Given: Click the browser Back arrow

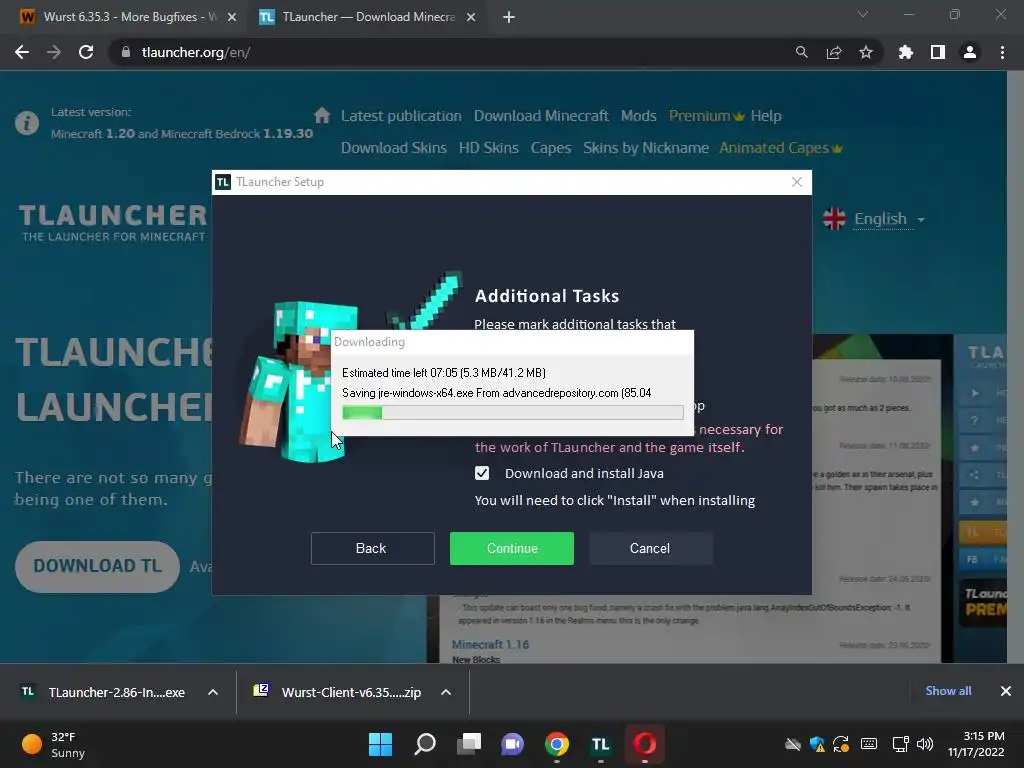Looking at the screenshot, I should (x=22, y=52).
